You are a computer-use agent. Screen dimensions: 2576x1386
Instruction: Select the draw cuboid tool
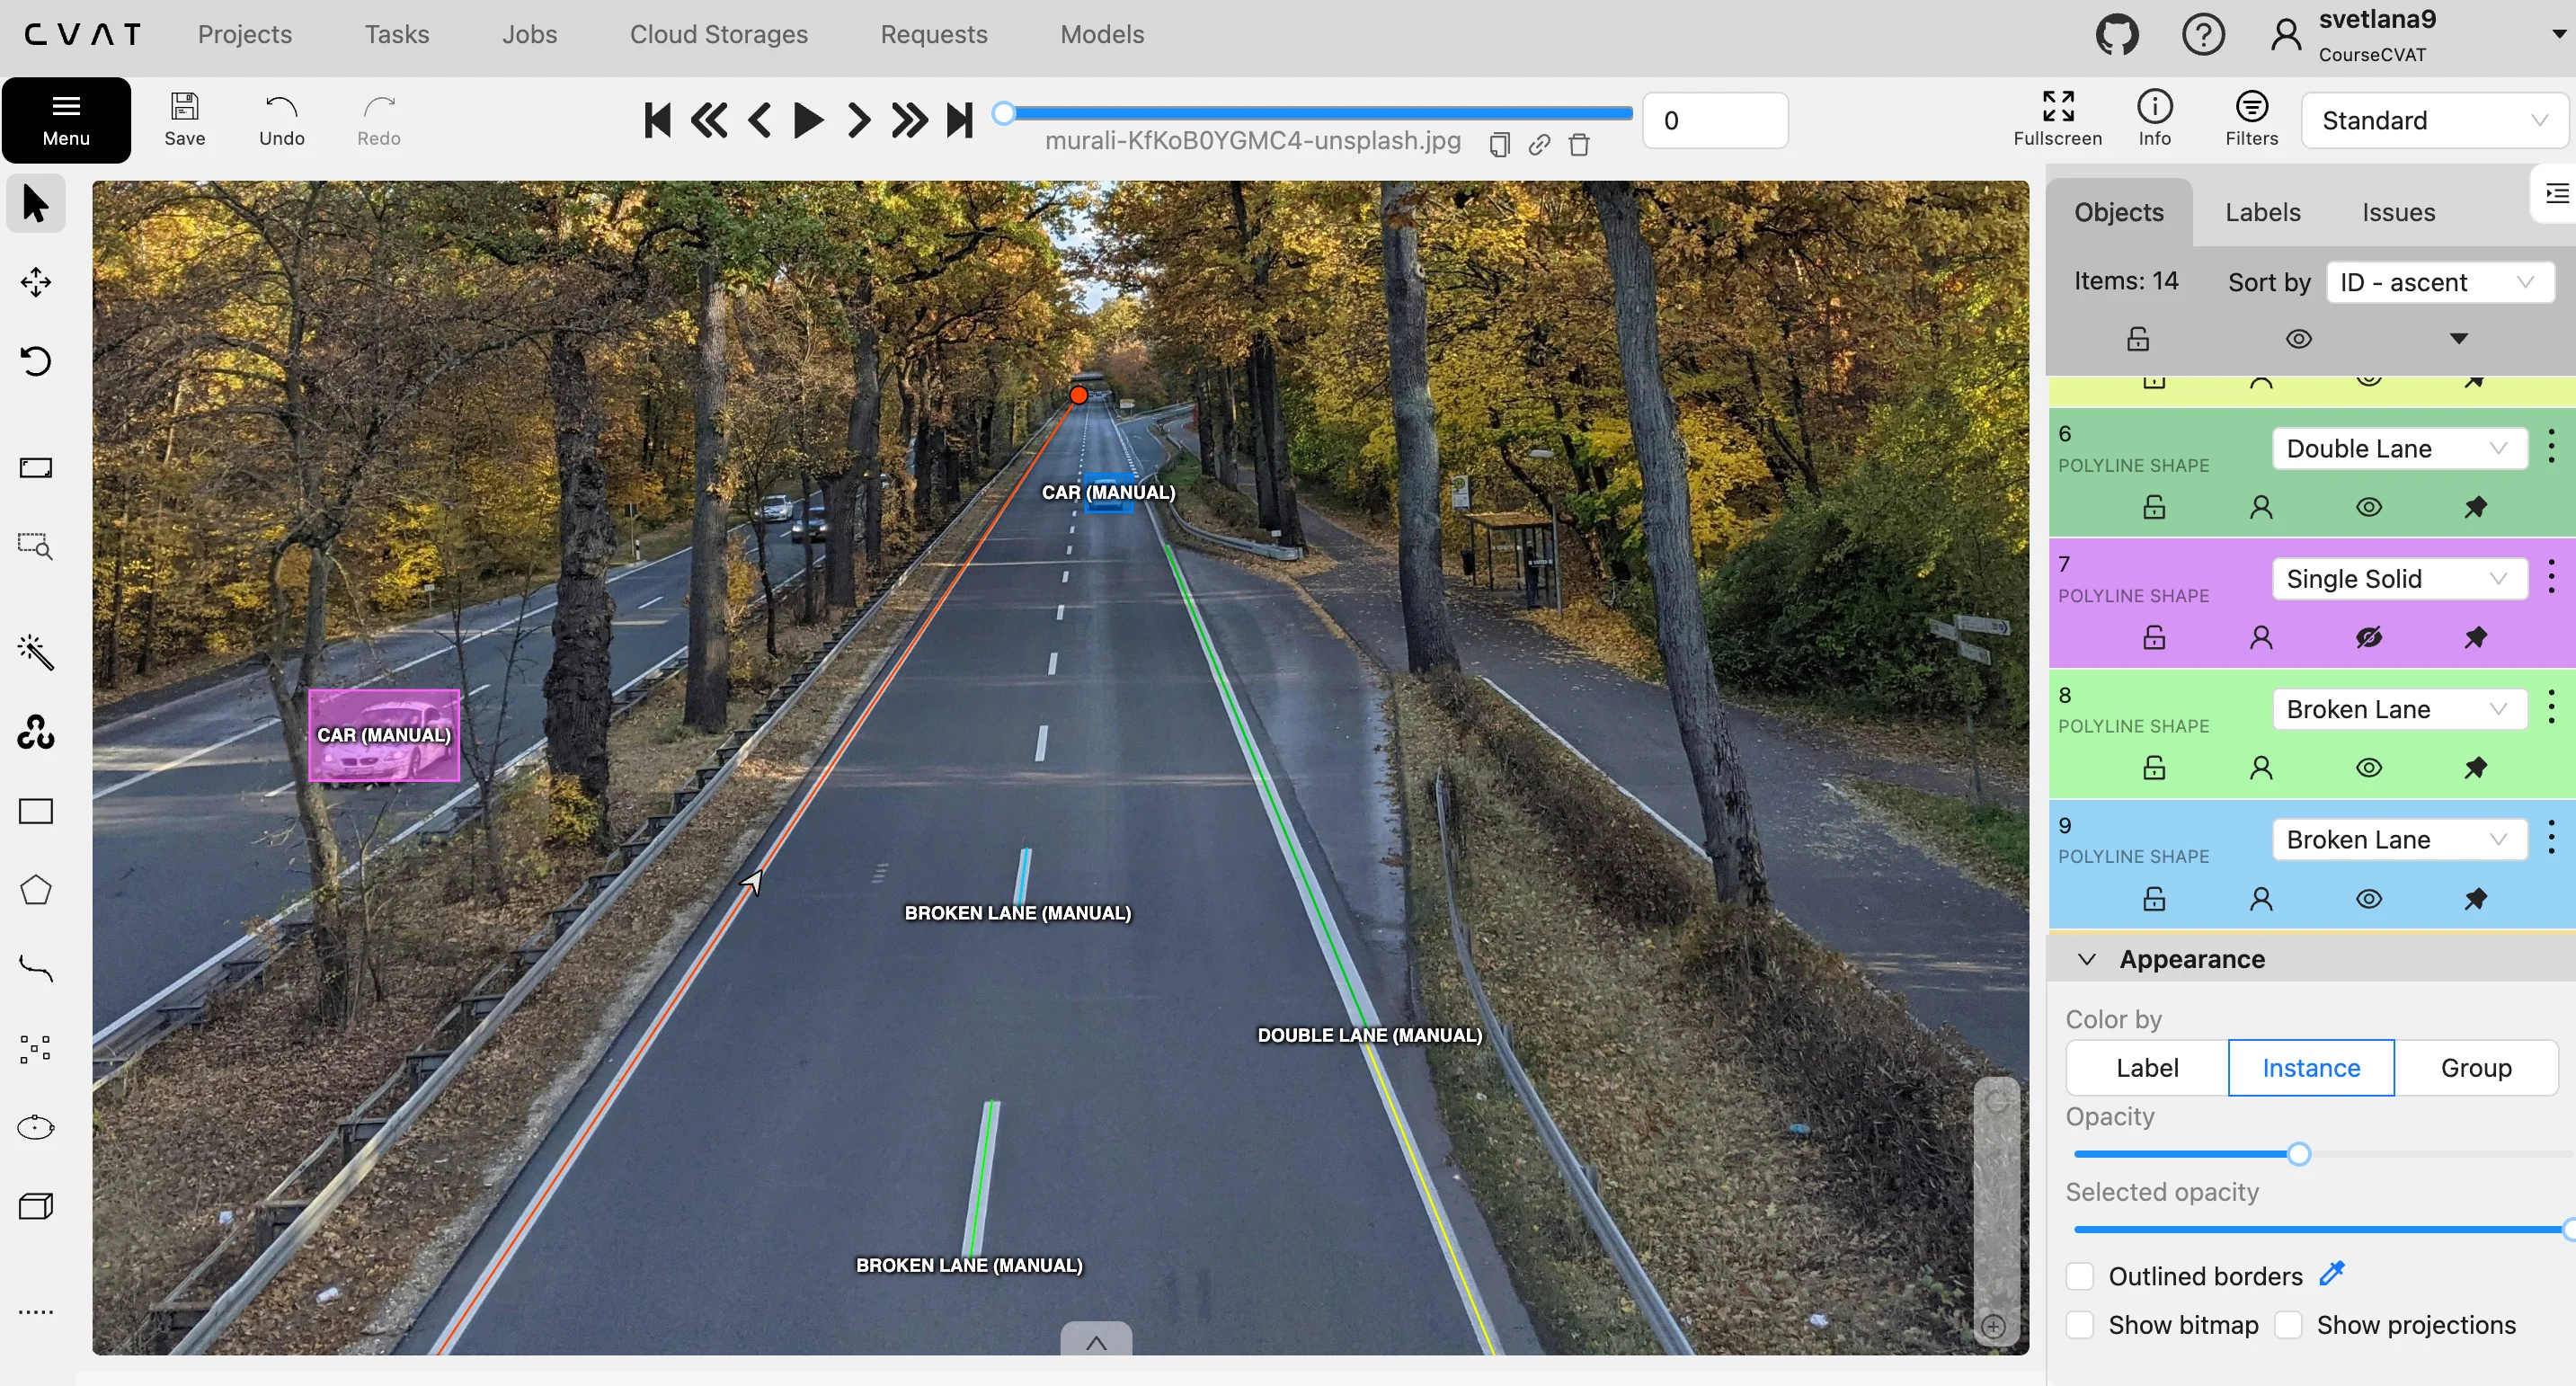coord(36,1206)
